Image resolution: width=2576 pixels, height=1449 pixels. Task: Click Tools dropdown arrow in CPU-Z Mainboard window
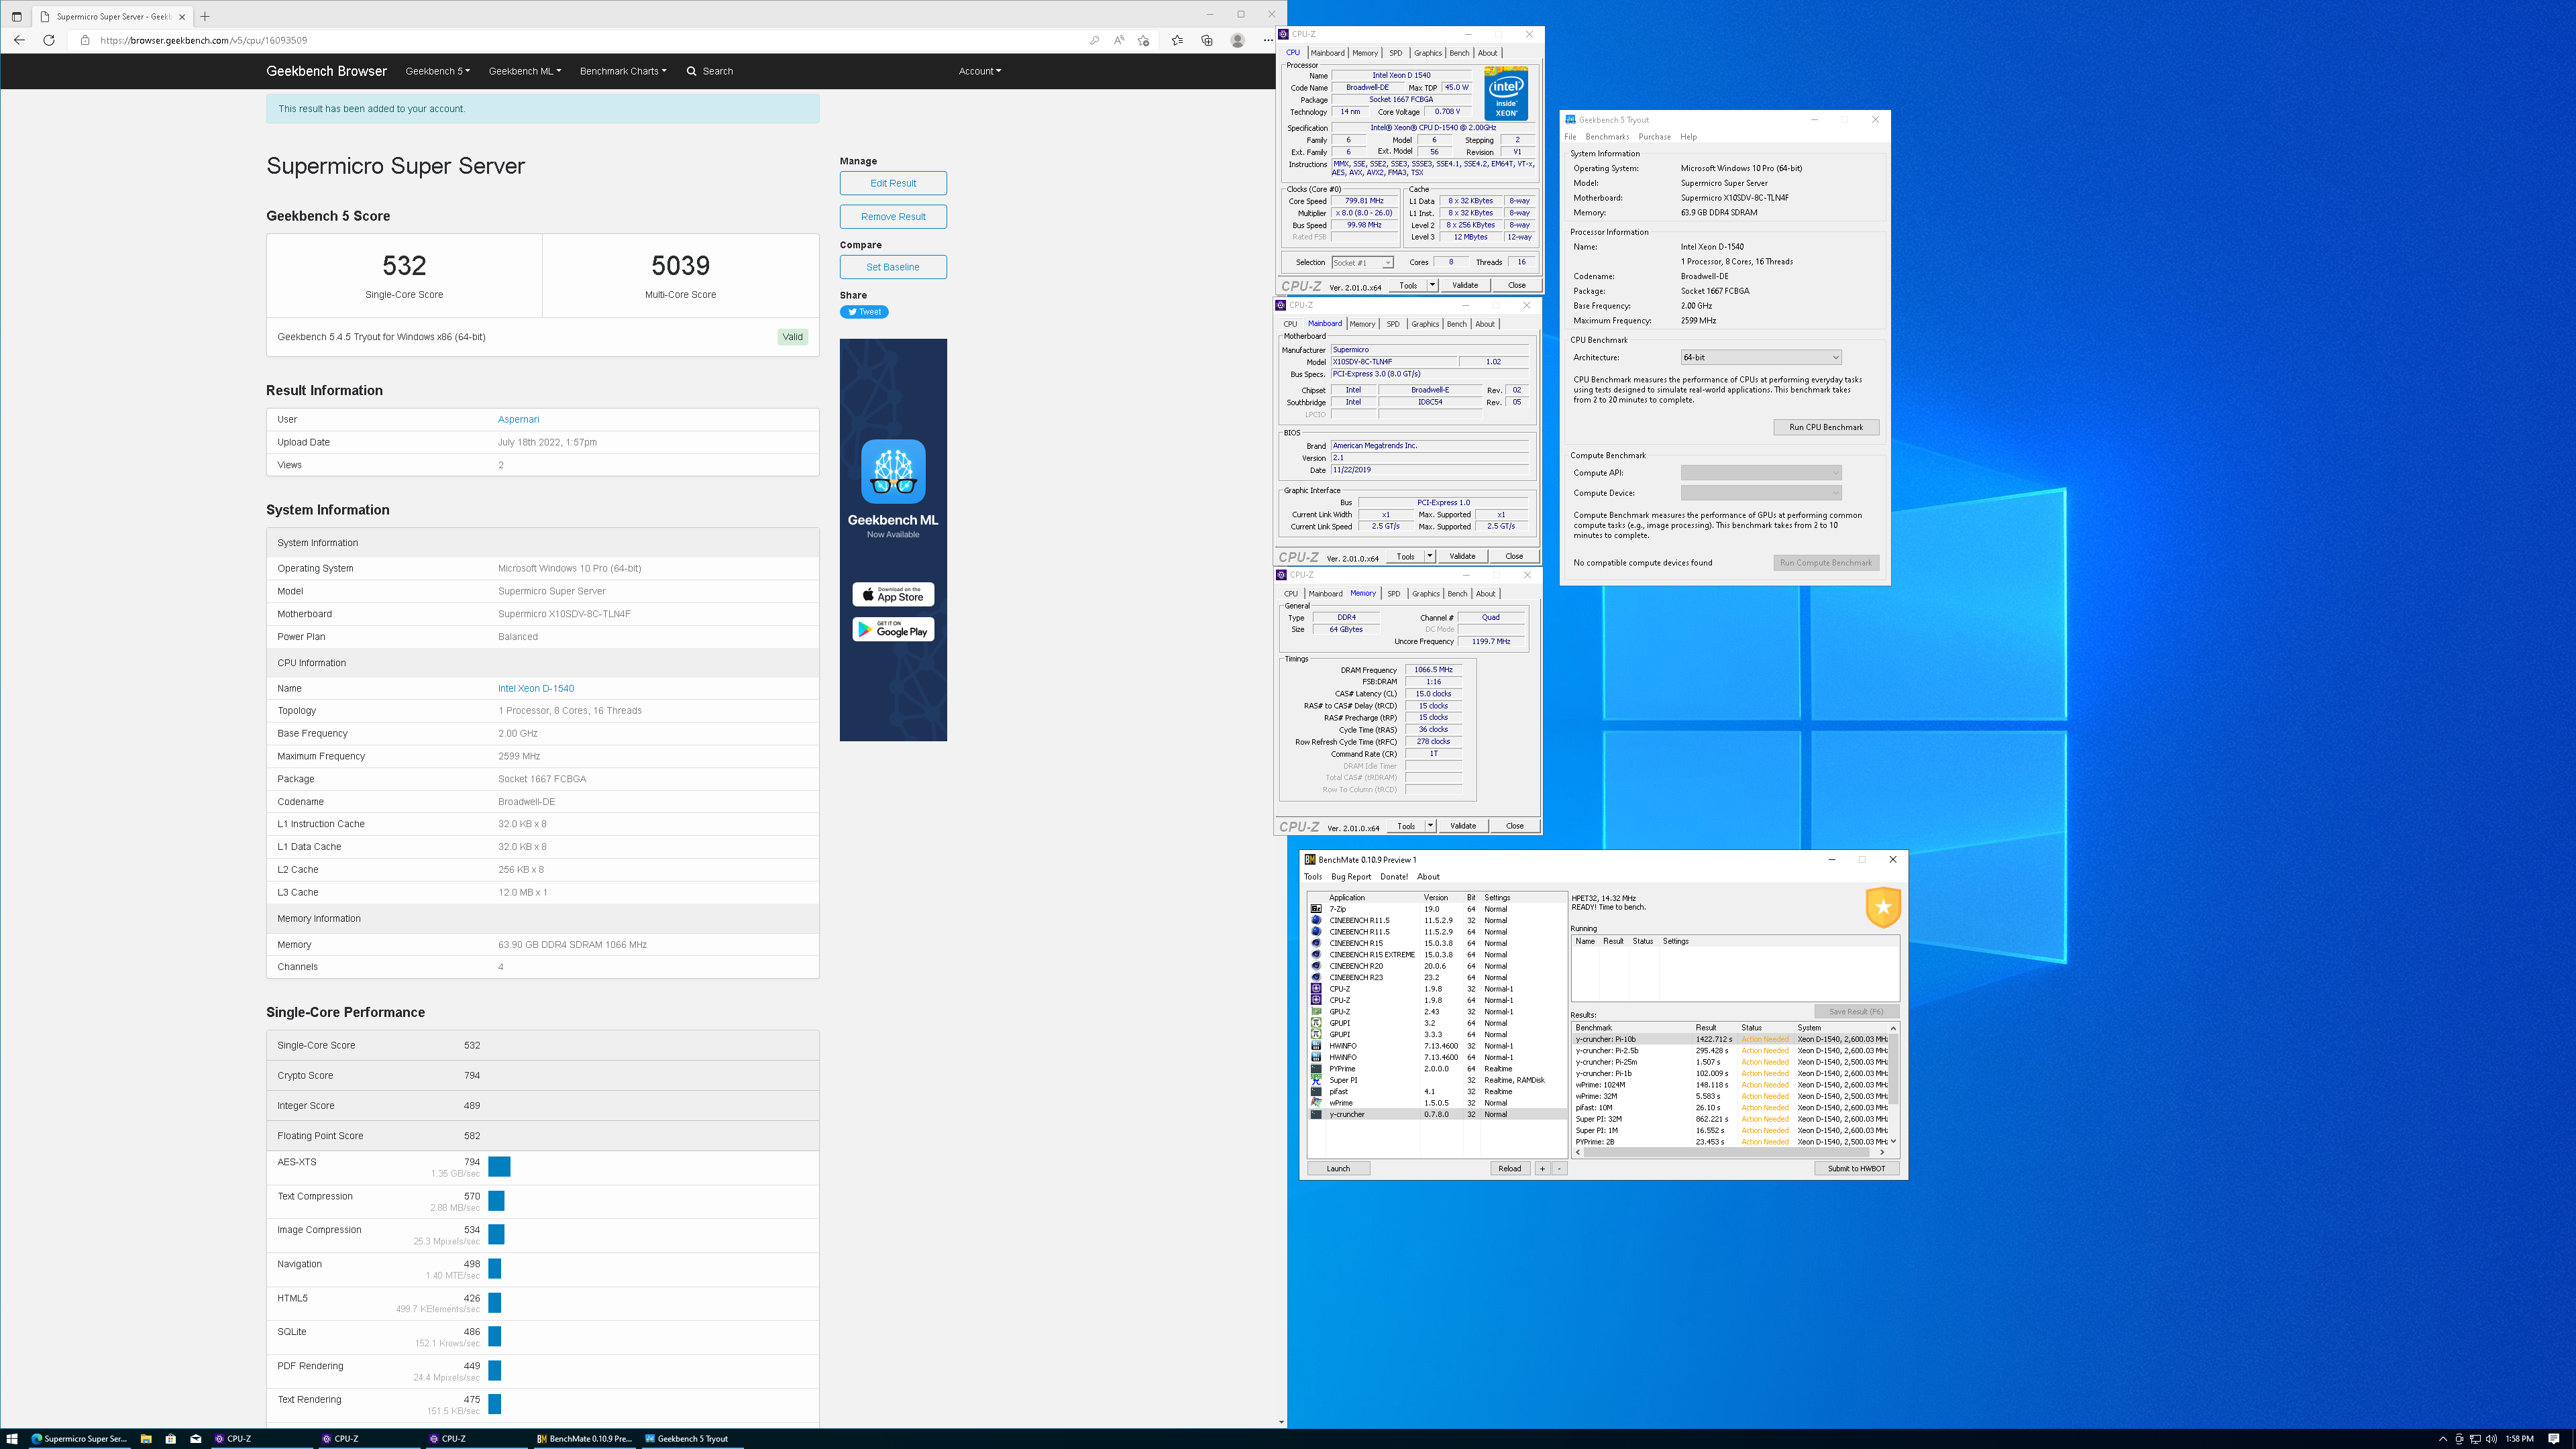(1429, 556)
